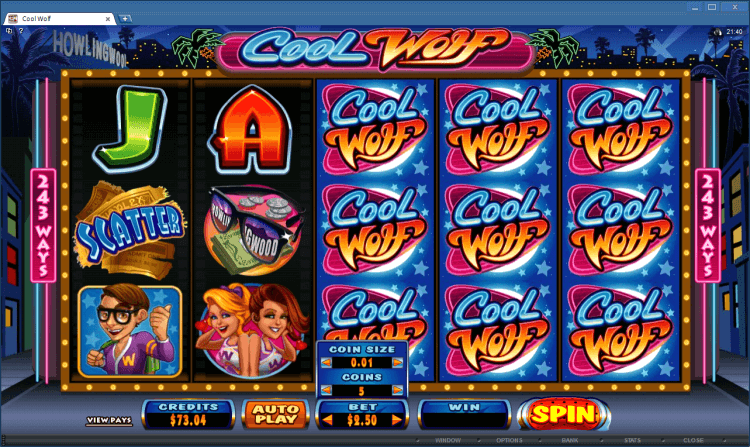
Task: Click the small window-mode icon beside help
Action: tap(9, 31)
